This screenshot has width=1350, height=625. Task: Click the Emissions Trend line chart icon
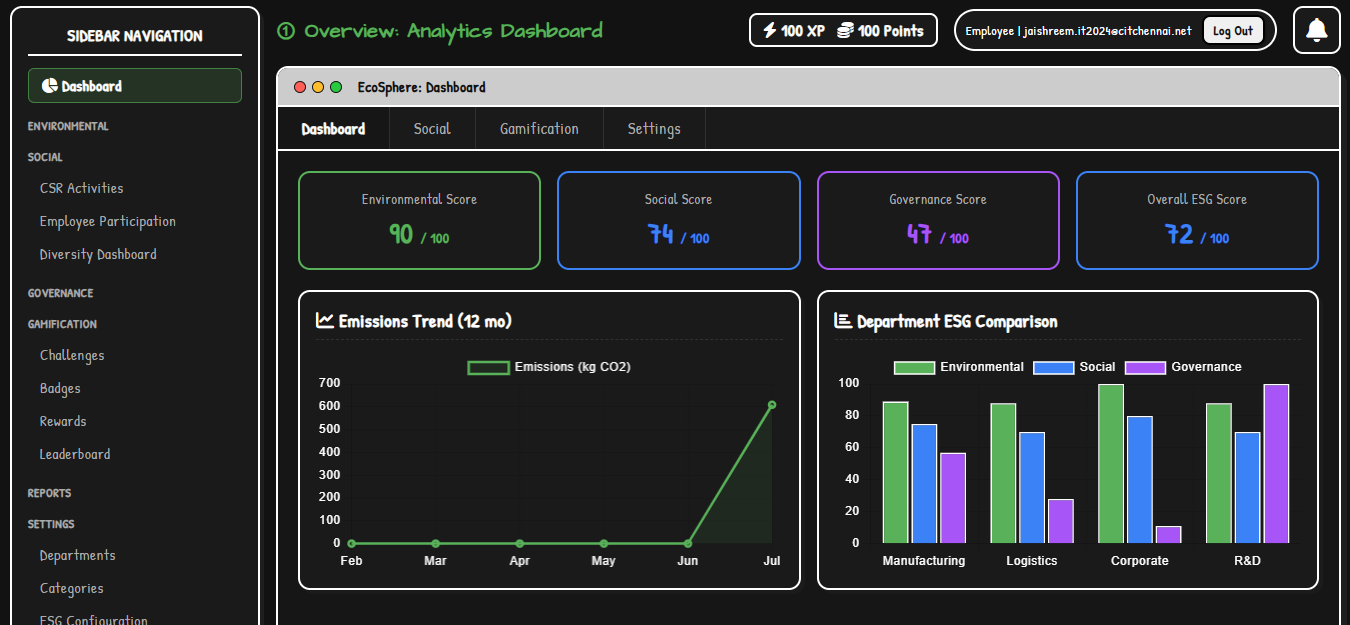[x=325, y=321]
